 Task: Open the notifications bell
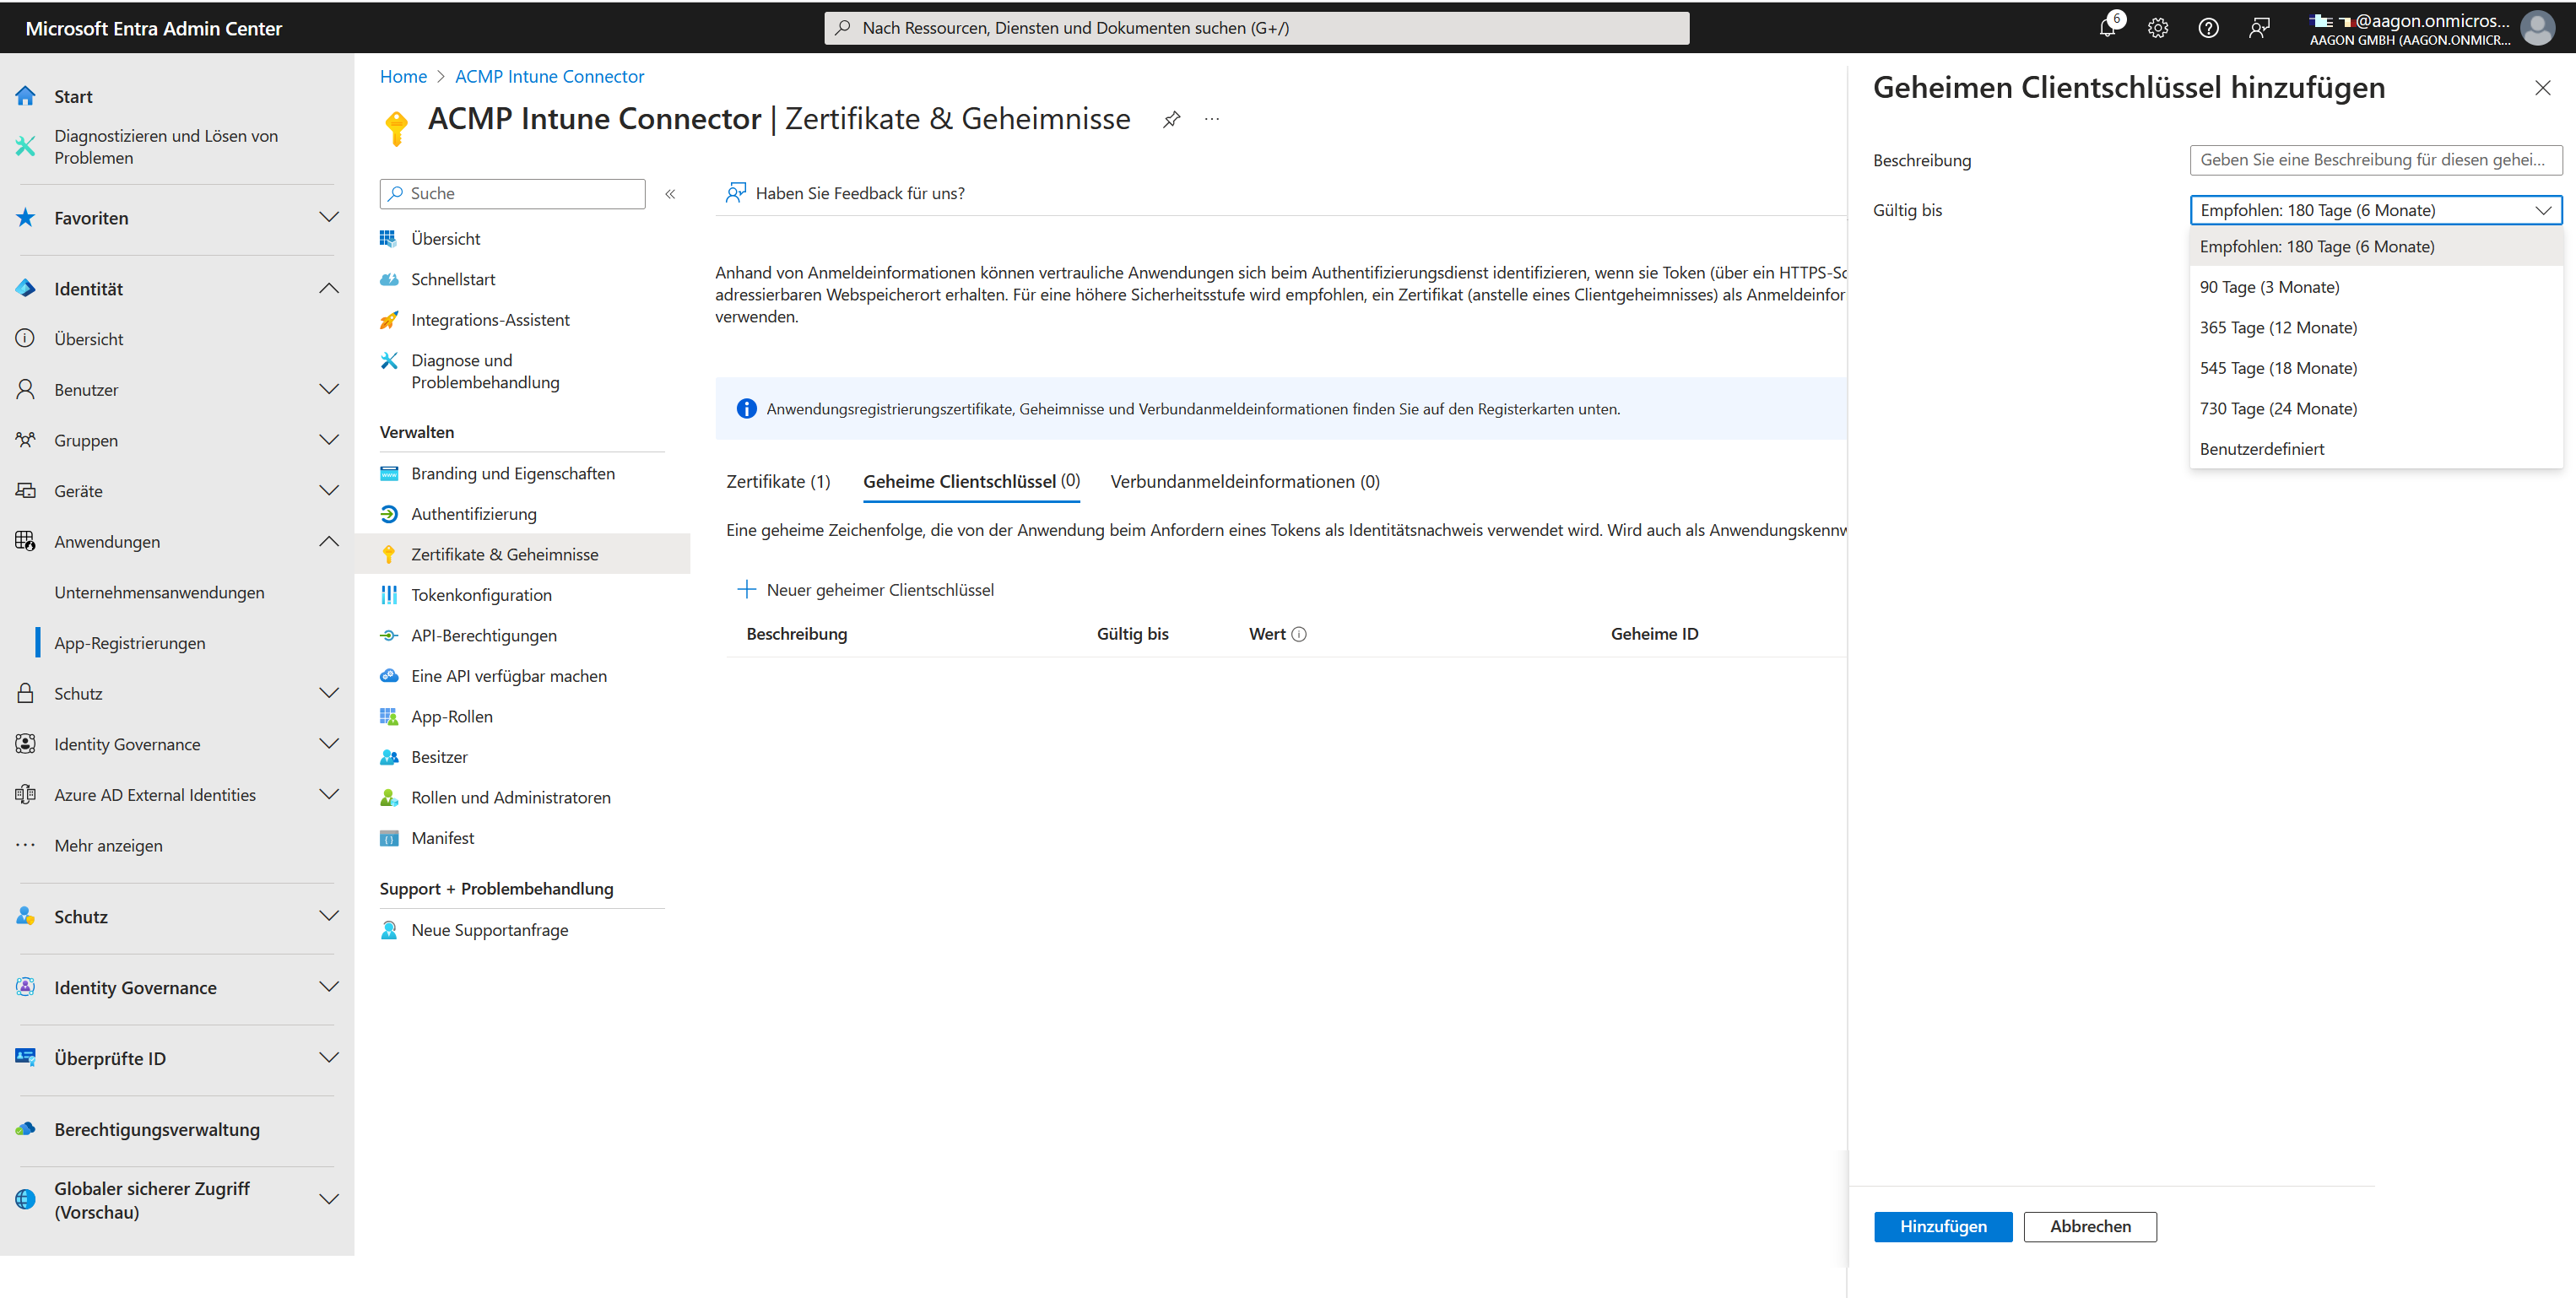coord(2108,27)
